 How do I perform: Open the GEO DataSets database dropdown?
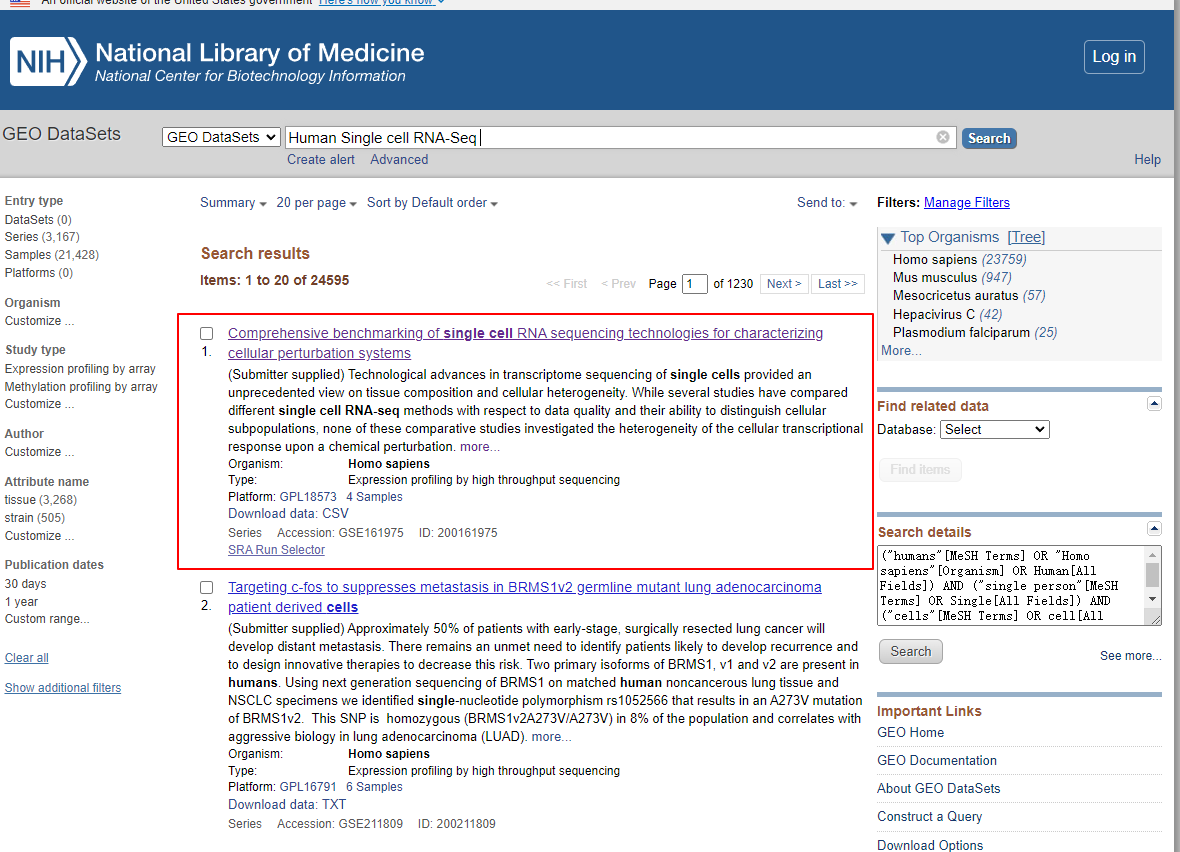(221, 137)
